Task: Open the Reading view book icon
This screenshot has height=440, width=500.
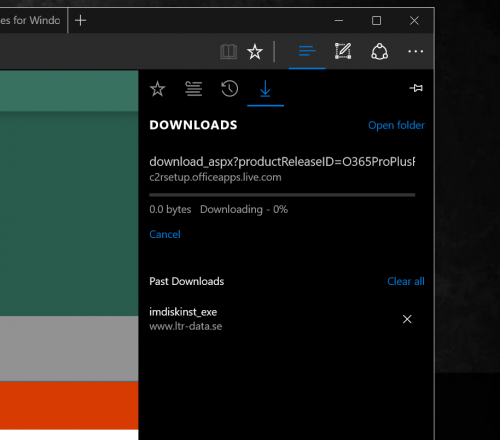Action: [229, 52]
